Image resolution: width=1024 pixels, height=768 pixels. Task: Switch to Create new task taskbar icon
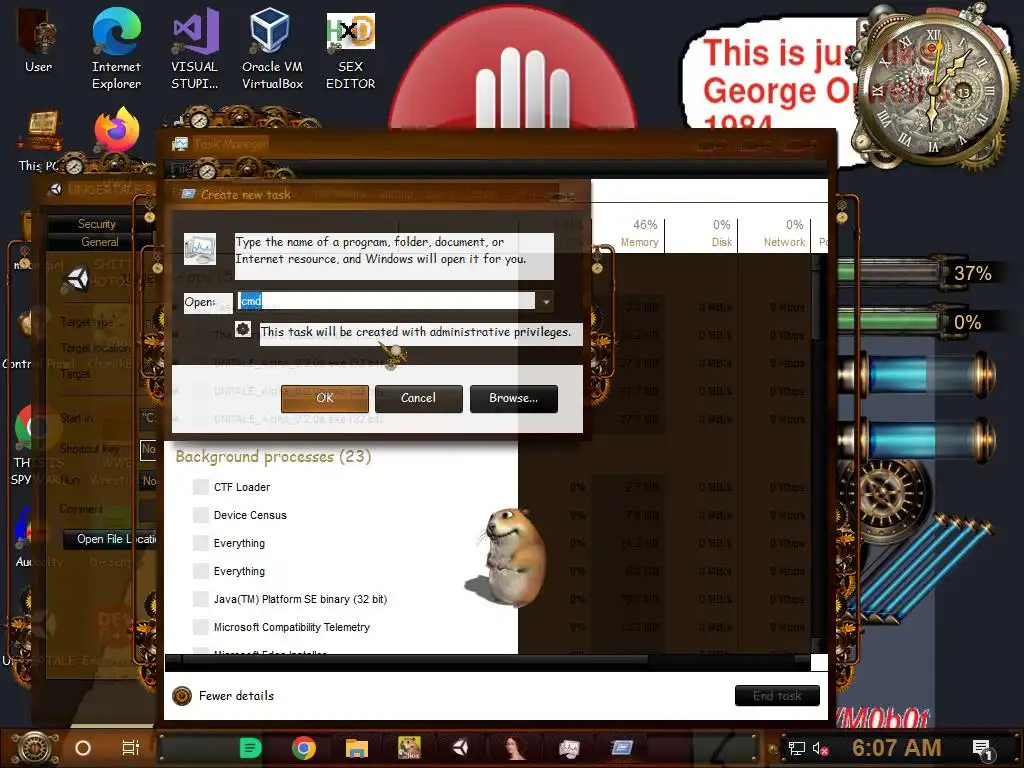coord(622,748)
